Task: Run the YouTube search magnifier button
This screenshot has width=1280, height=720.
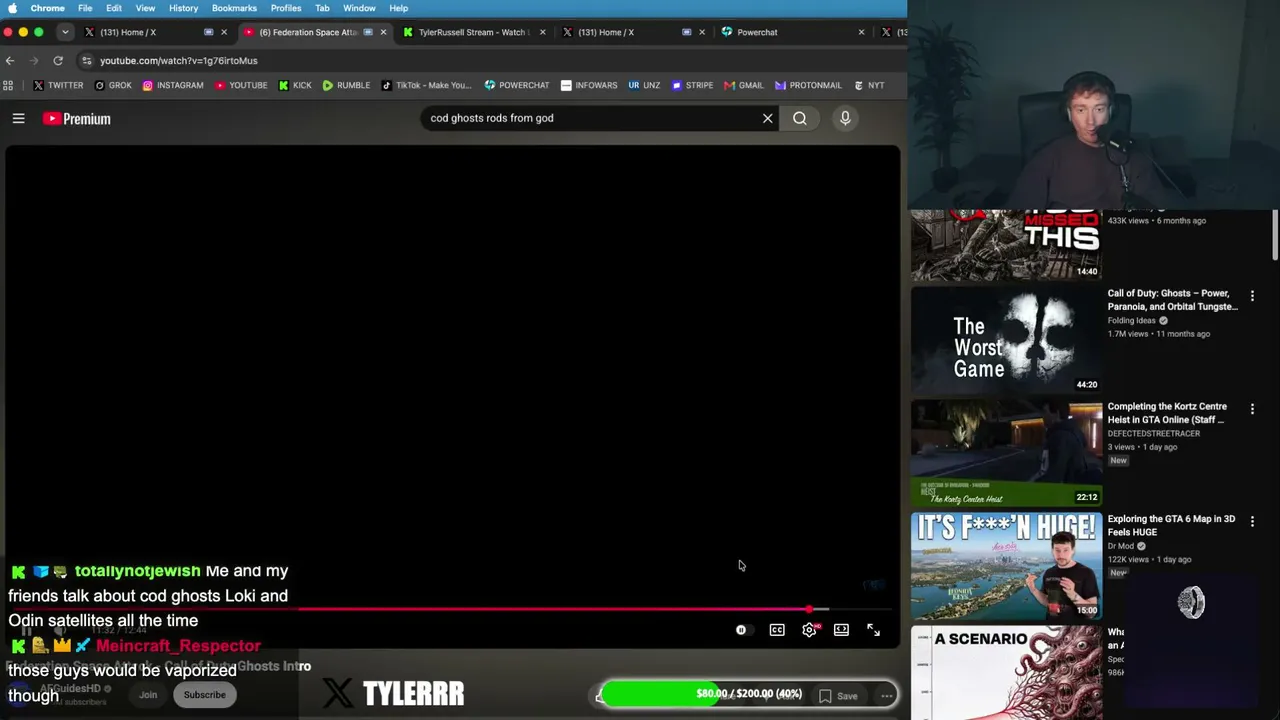Action: [800, 118]
